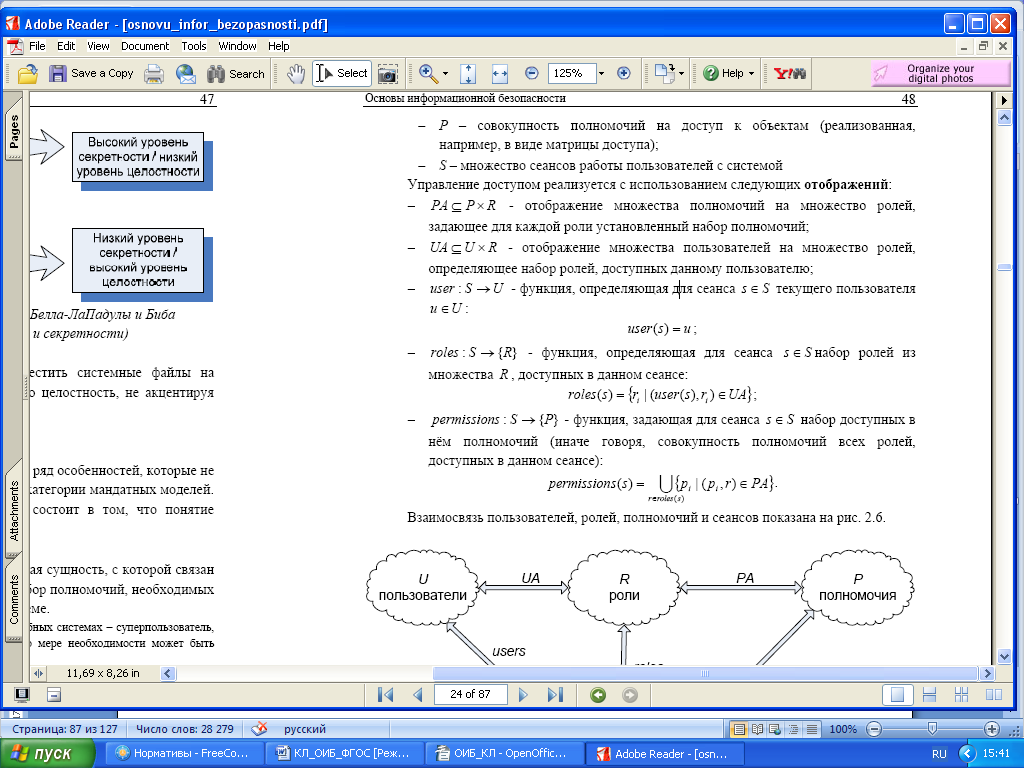Click the 125% zoom input field
The image size is (1024, 768).
pyautogui.click(x=572, y=73)
